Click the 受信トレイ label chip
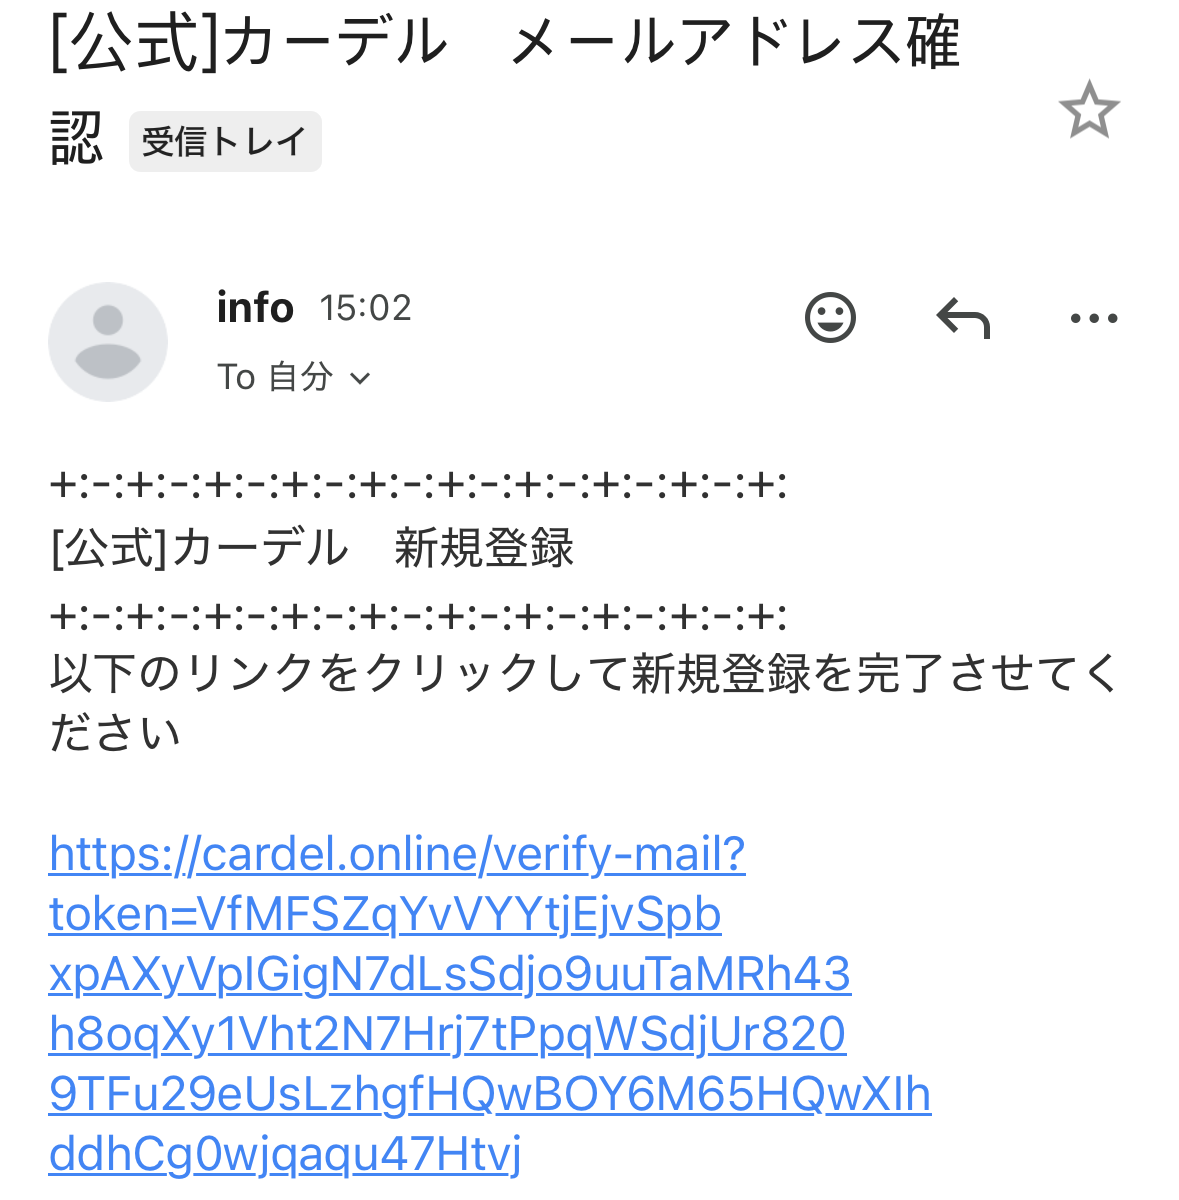 (x=225, y=142)
